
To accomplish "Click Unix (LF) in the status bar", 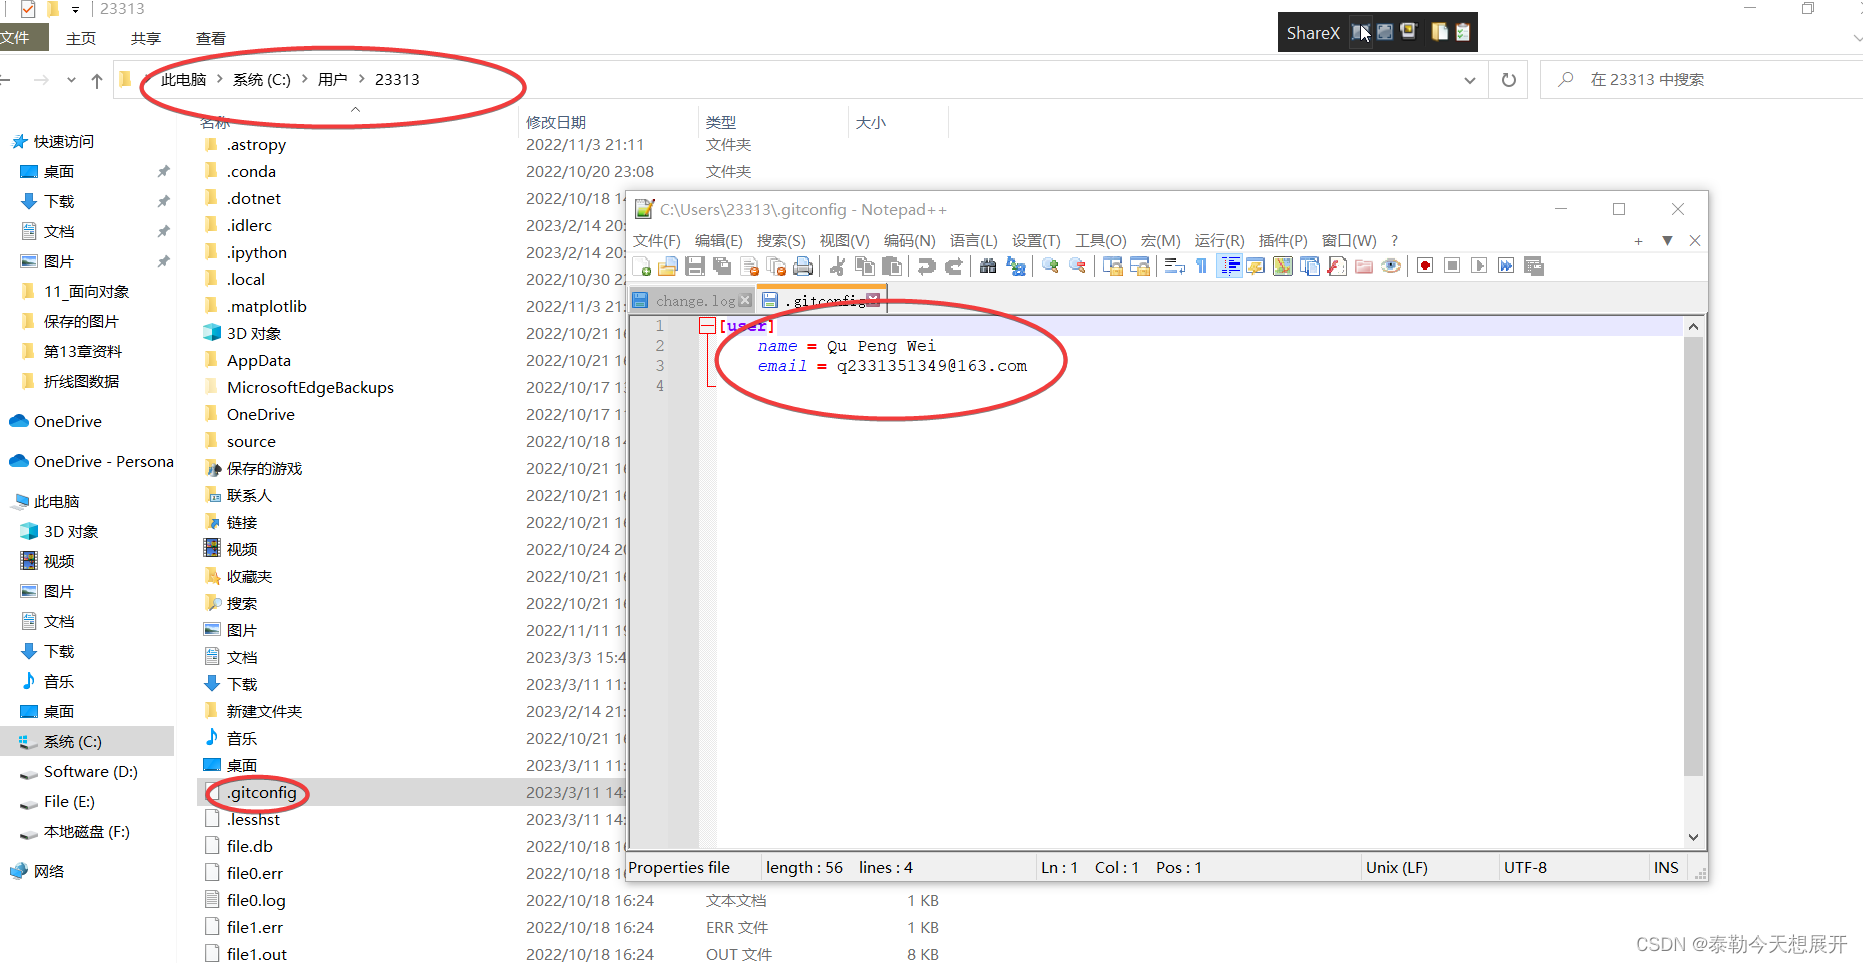I will (1396, 867).
